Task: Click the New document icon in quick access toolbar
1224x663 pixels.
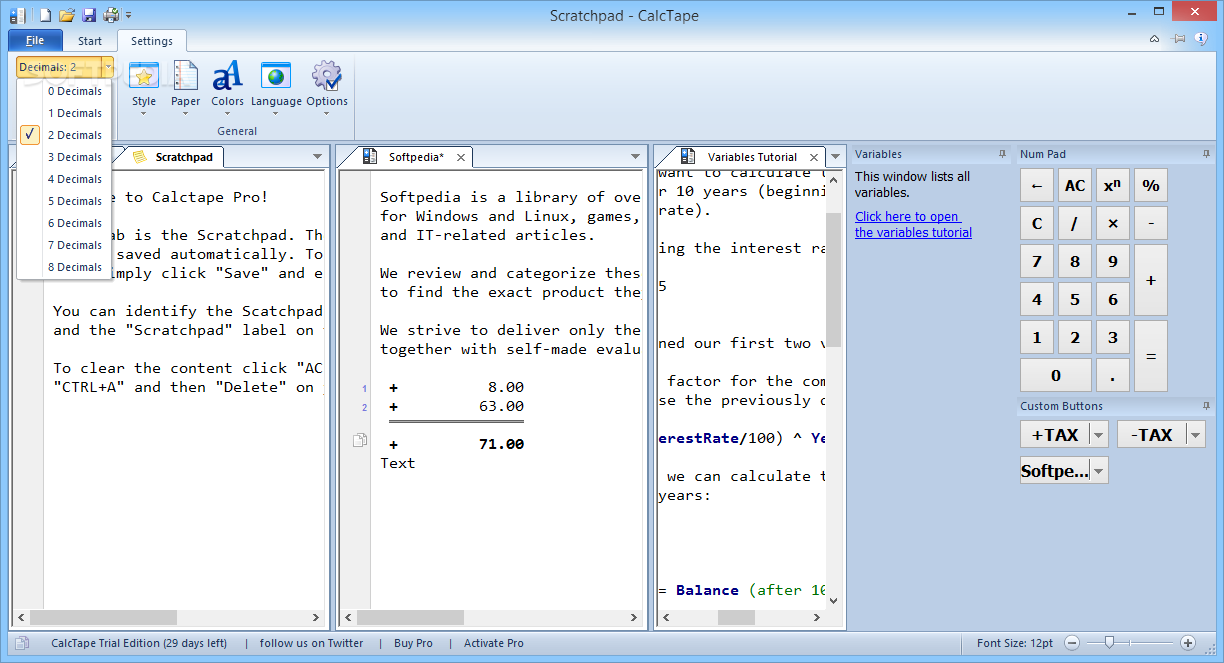Action: coord(45,15)
